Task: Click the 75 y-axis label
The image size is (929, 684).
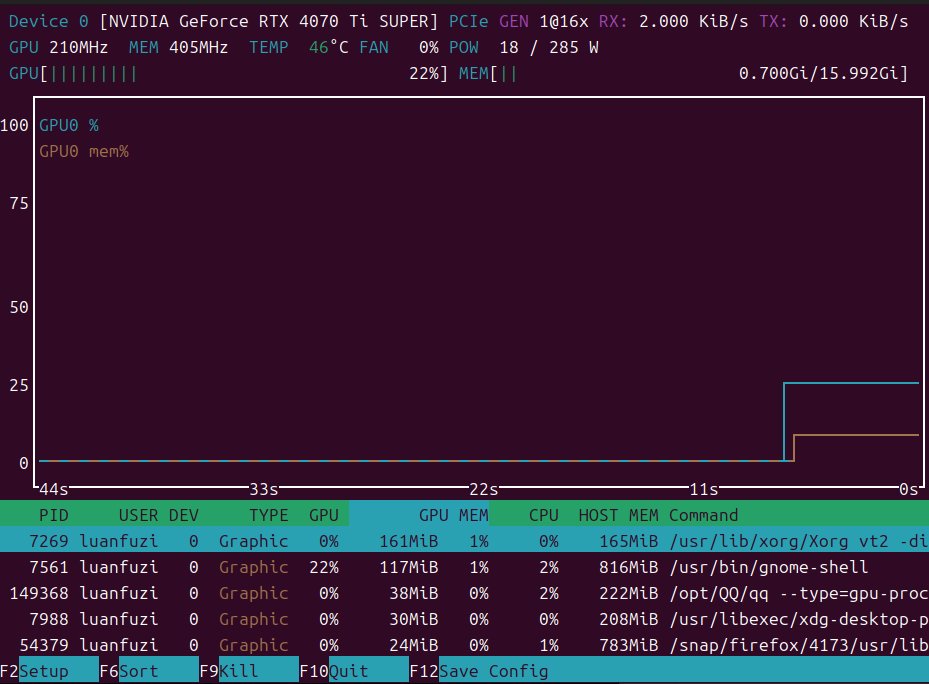Action: tap(19, 203)
